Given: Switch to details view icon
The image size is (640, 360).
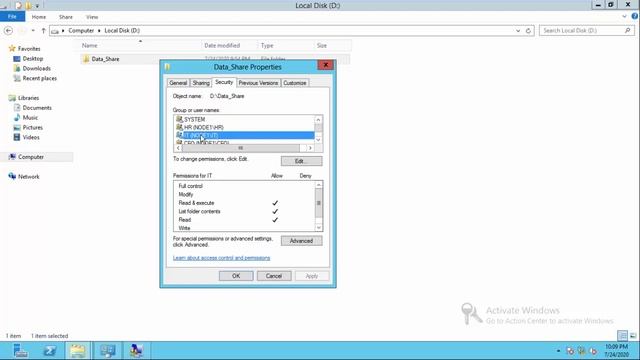Looking at the screenshot, I should 622,336.
